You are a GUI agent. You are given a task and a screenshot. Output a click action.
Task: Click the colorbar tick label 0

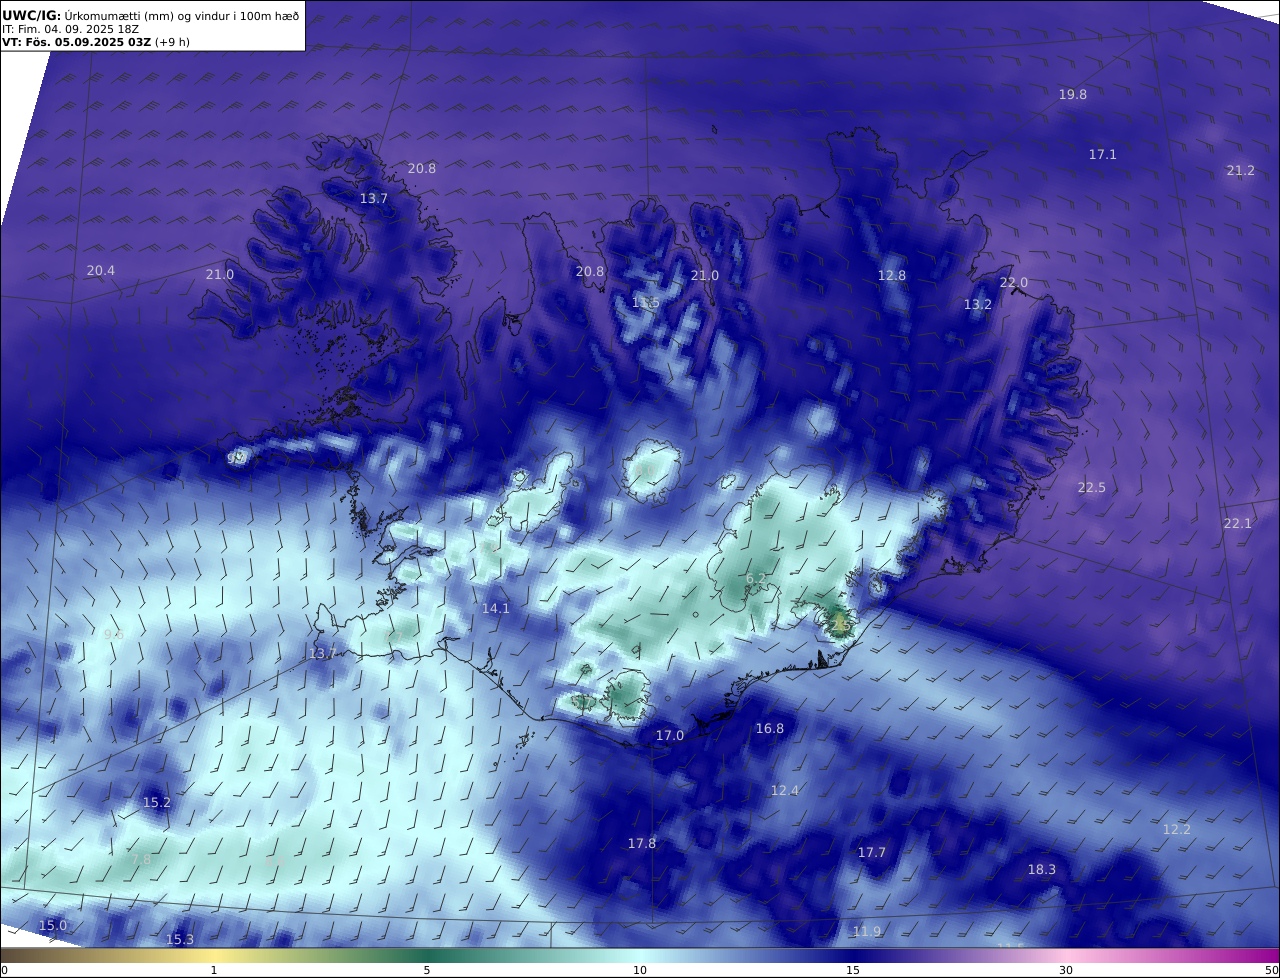(x=4, y=970)
